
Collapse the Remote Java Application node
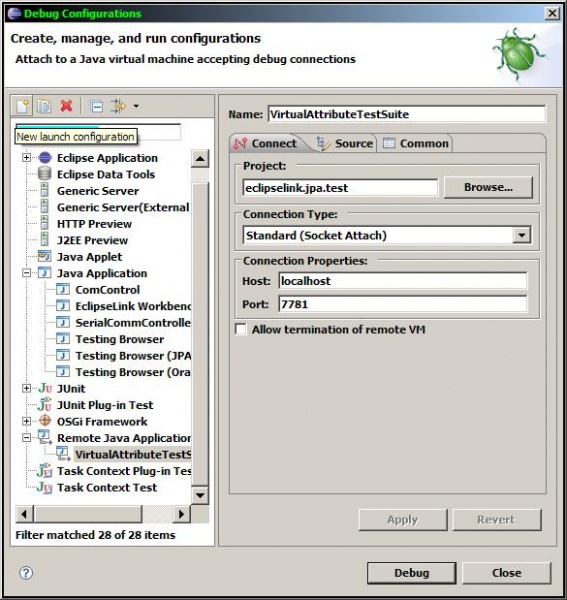point(26,437)
